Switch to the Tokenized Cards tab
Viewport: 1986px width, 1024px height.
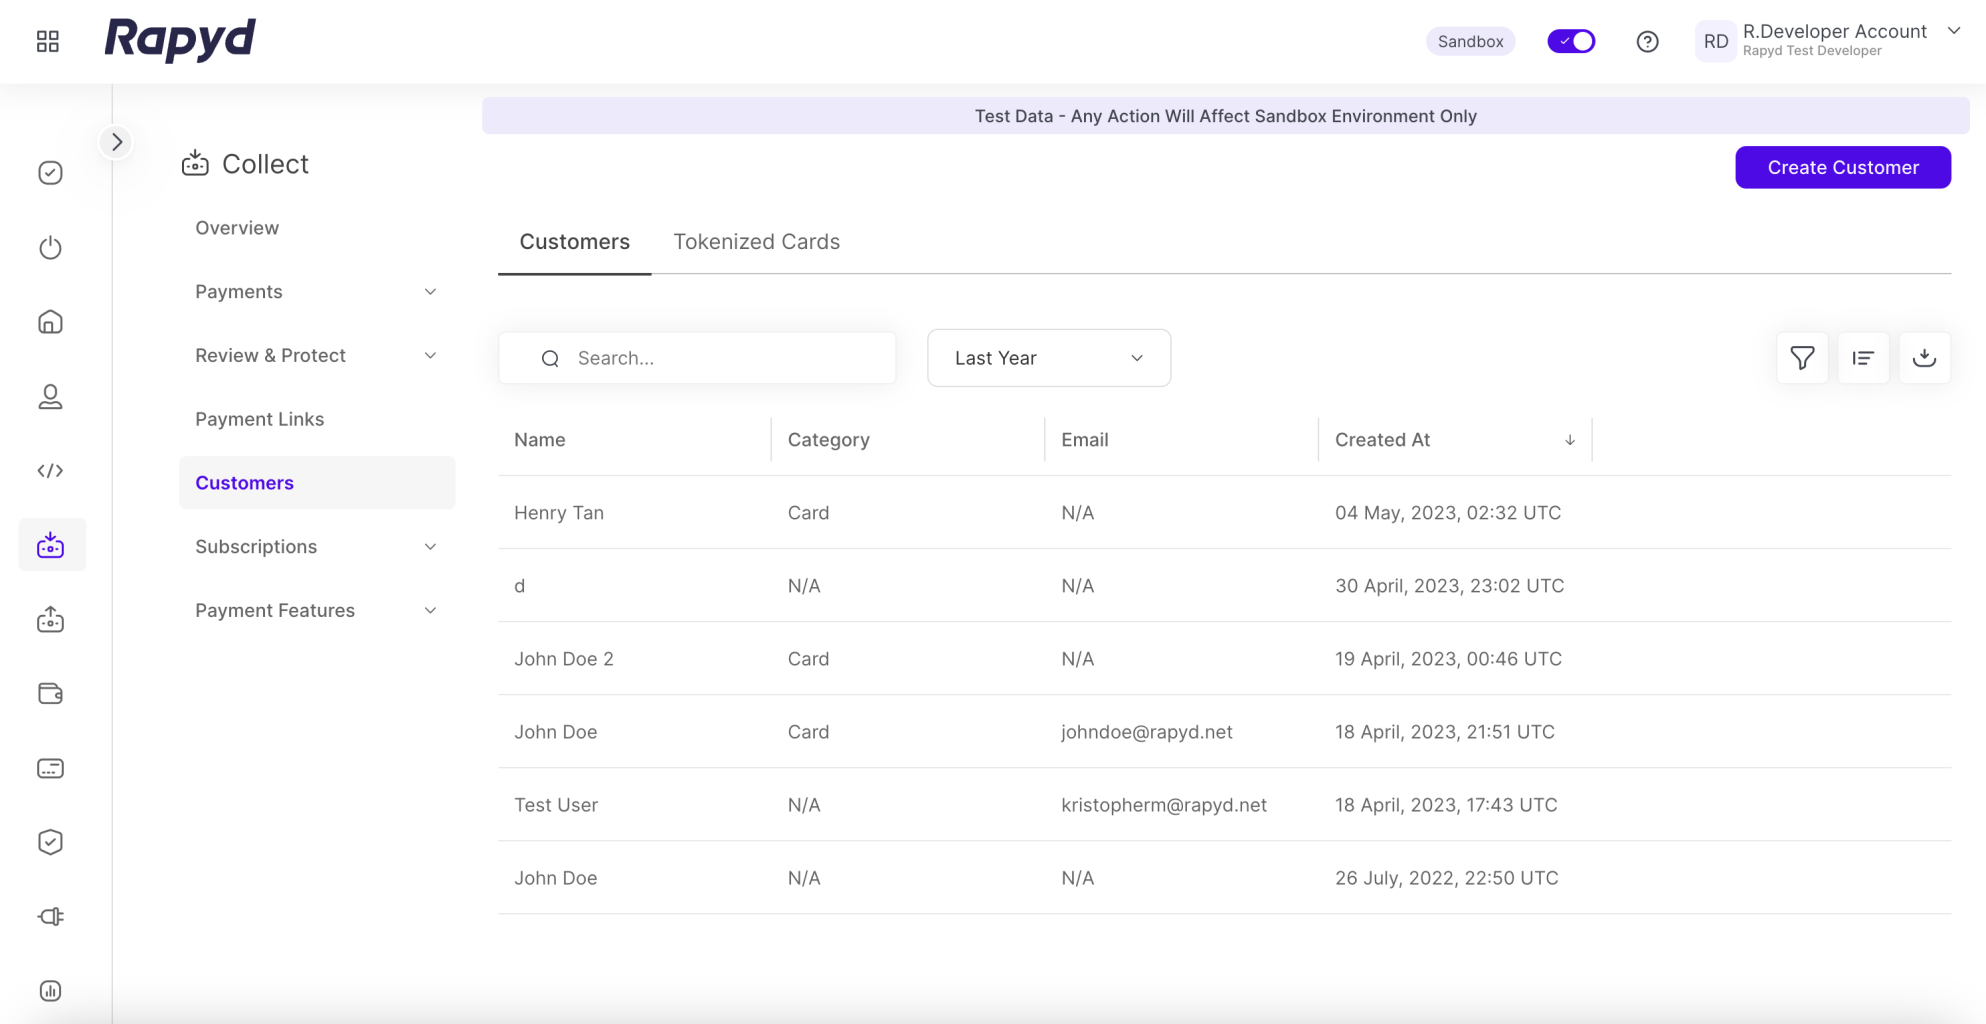click(756, 242)
